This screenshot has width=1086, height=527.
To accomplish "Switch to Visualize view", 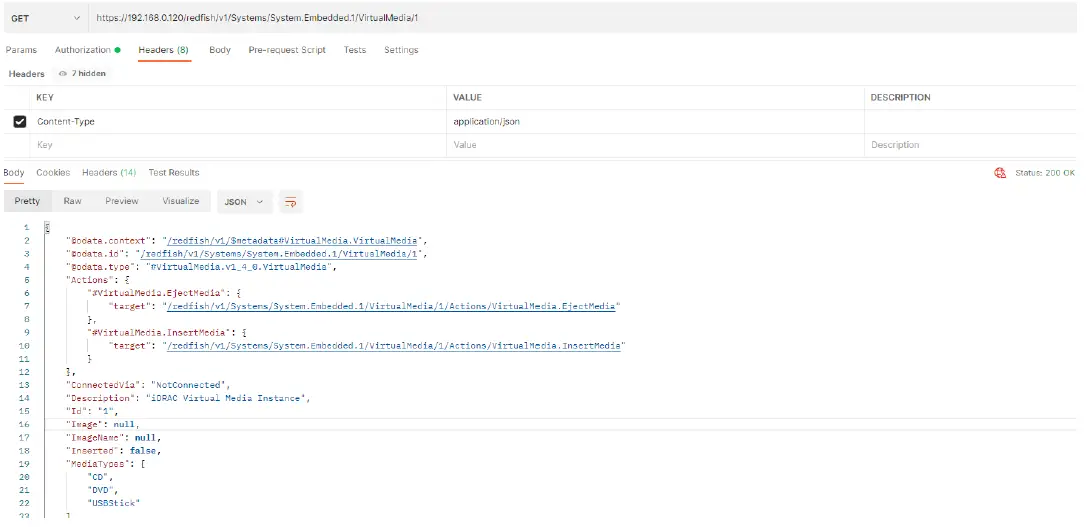I will [x=181, y=202].
